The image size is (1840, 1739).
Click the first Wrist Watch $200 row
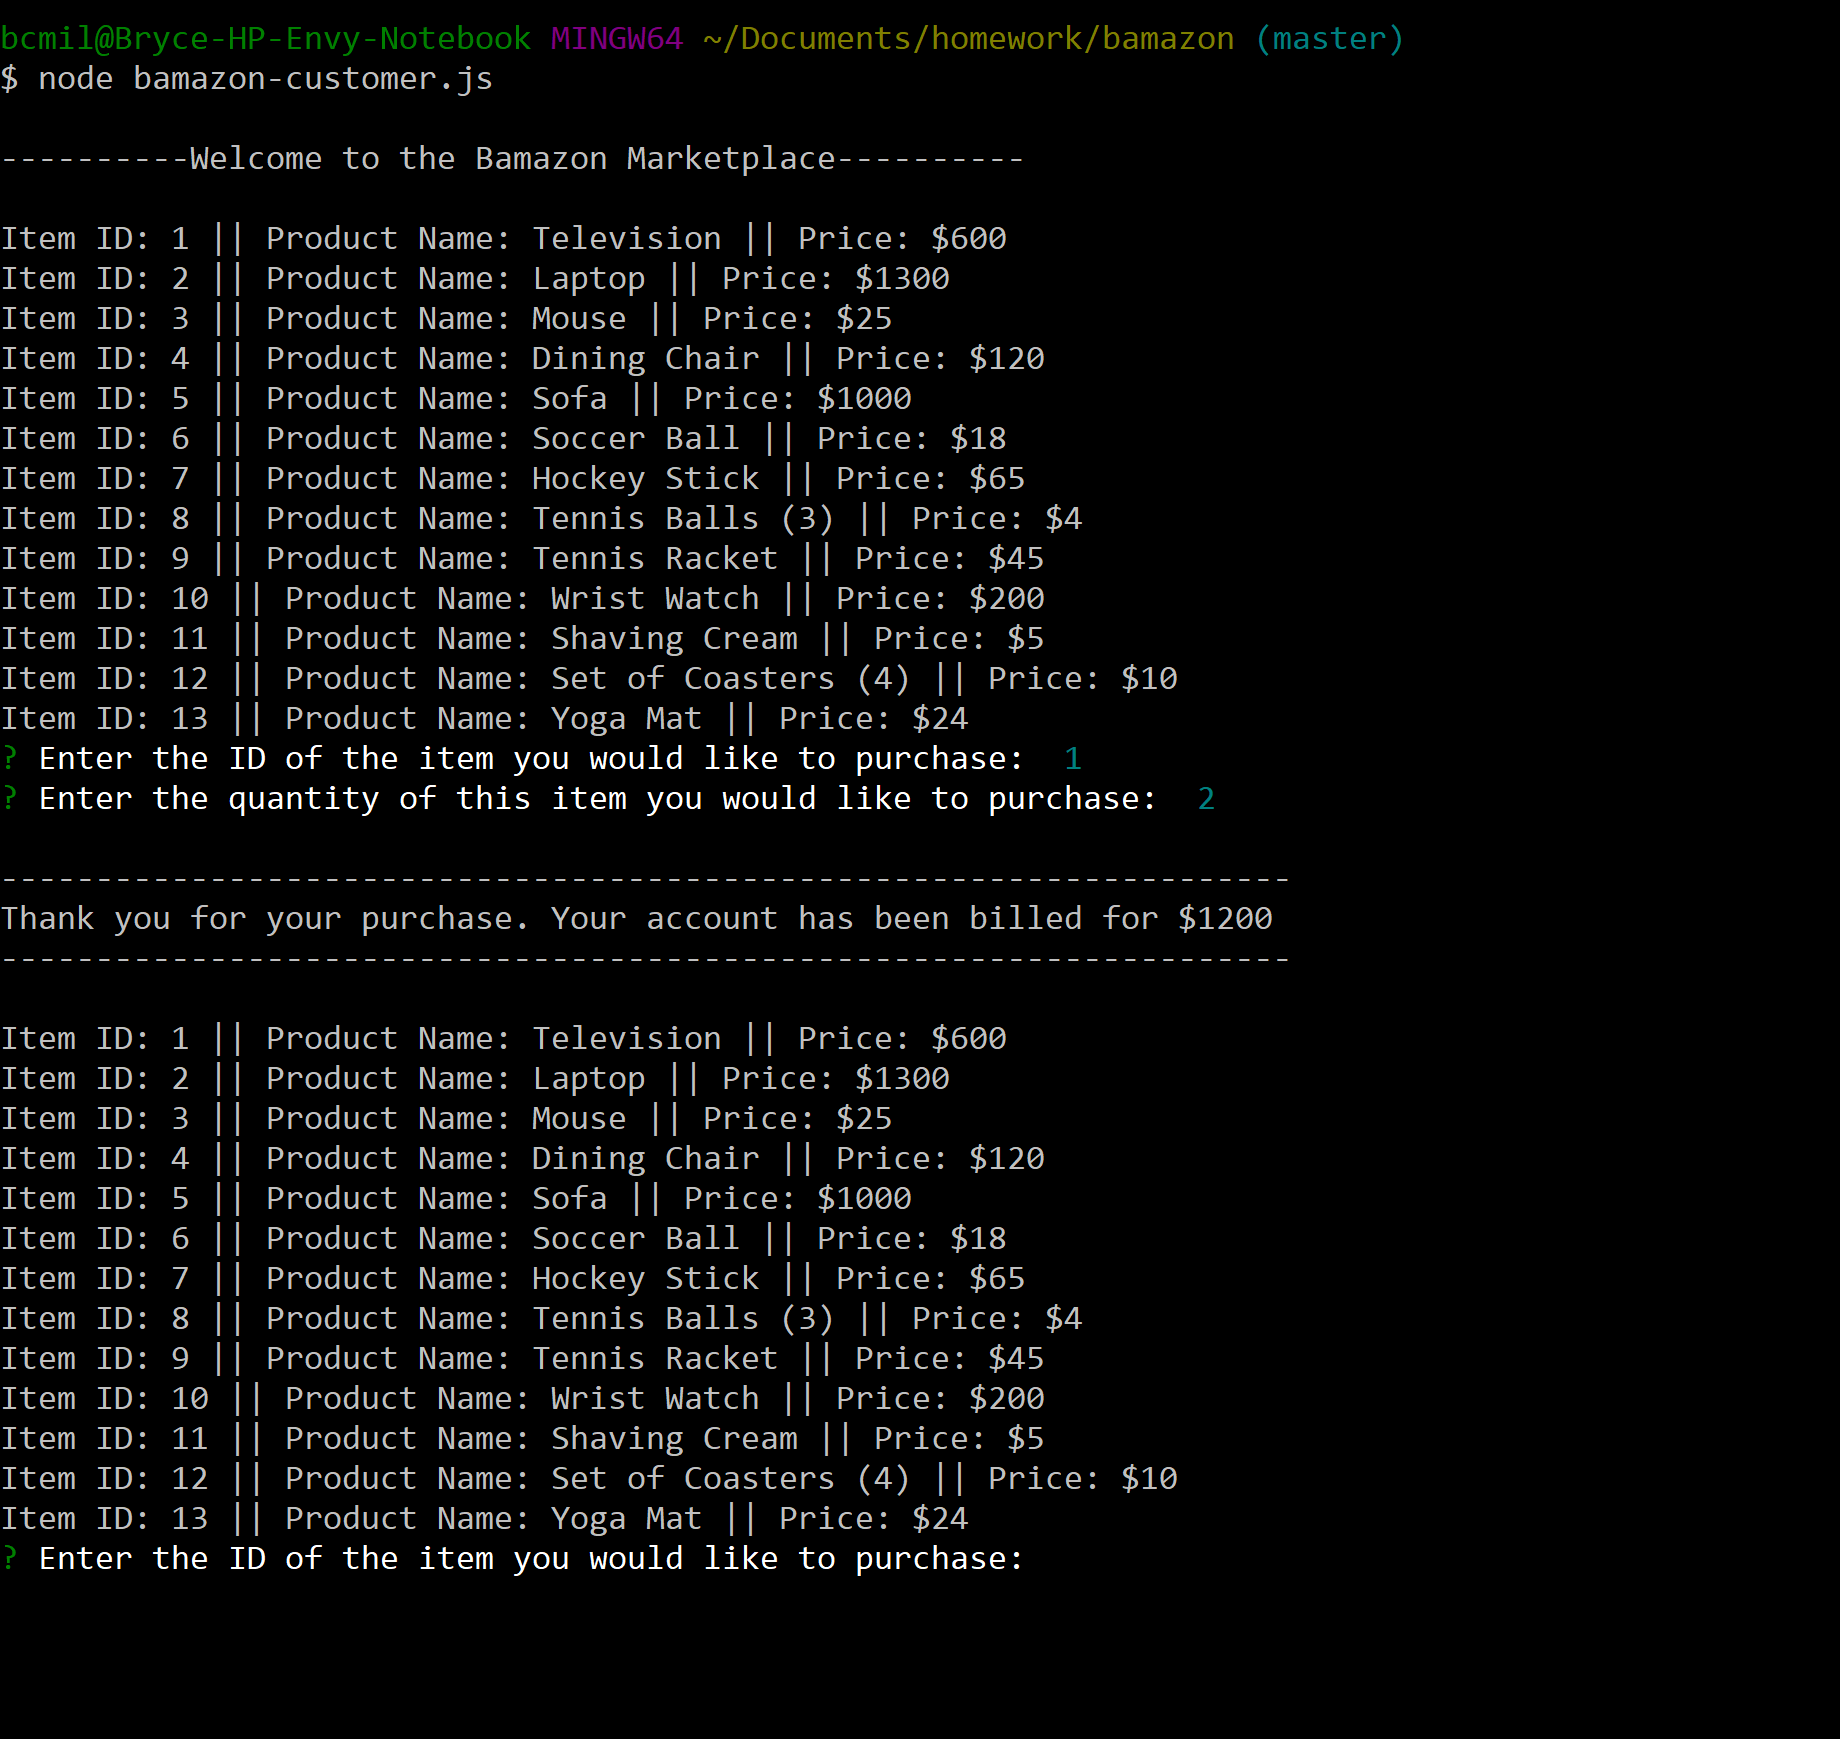click(522, 599)
